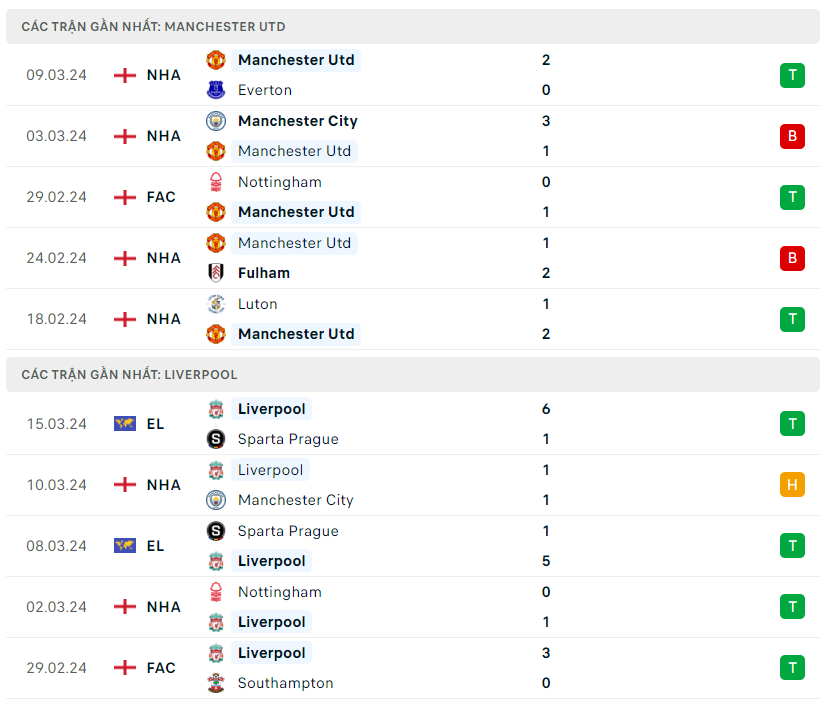Click the green T badge for Everton match
829x712 pixels.
click(792, 75)
